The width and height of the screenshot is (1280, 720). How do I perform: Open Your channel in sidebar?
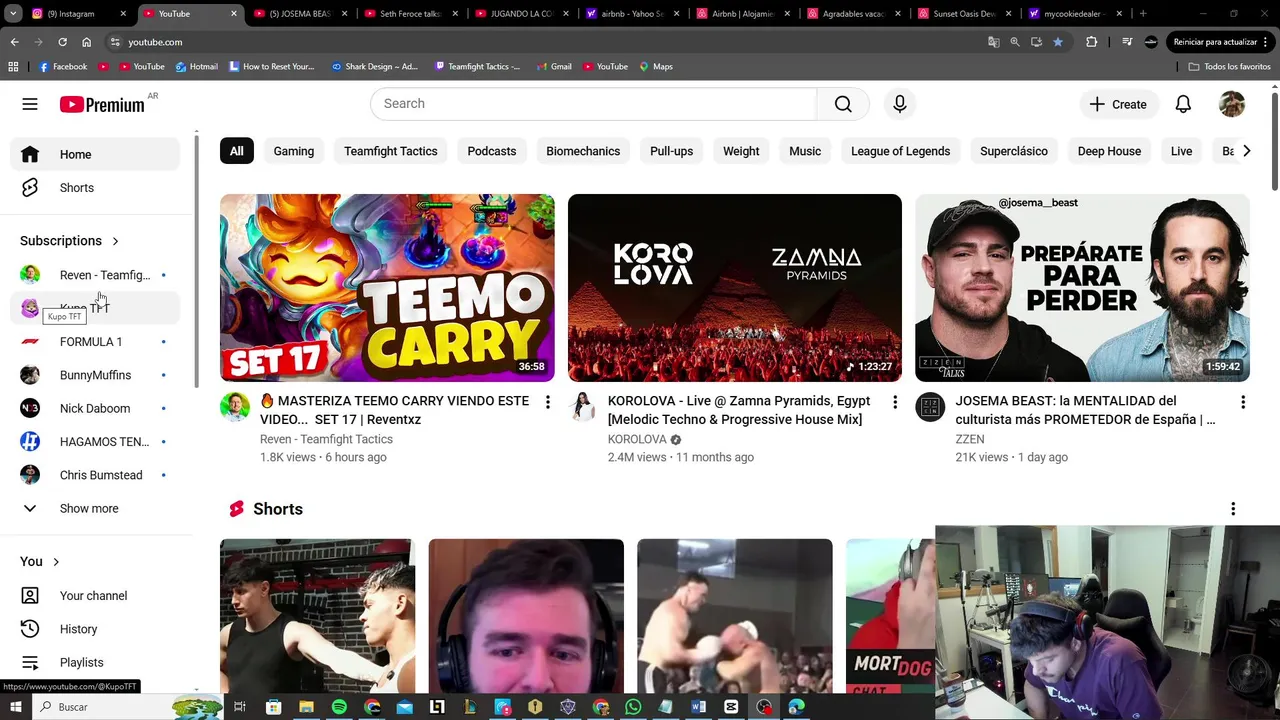[x=95, y=596]
